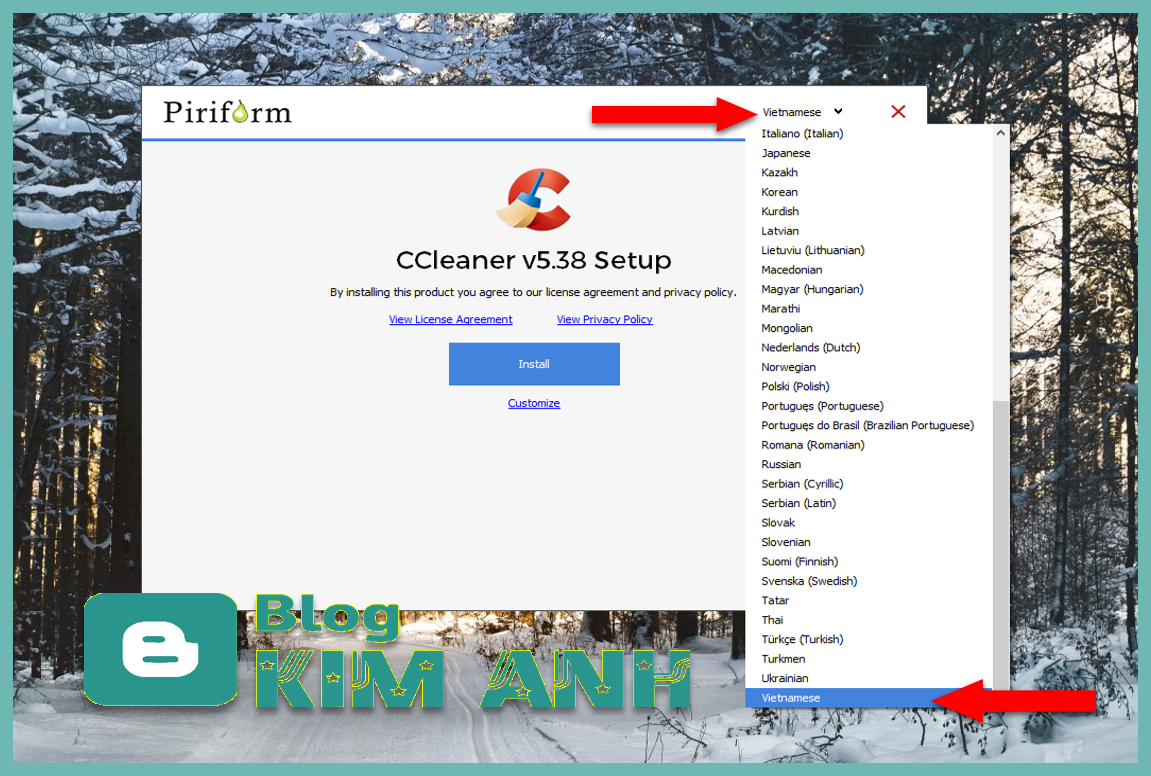Viewport: 1151px width, 776px height.
Task: Click the CCleaner brush logo
Action: click(534, 199)
